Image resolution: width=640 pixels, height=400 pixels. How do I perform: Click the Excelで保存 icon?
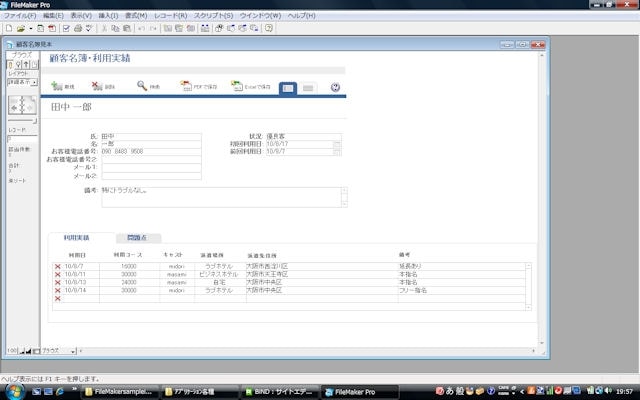click(237, 87)
